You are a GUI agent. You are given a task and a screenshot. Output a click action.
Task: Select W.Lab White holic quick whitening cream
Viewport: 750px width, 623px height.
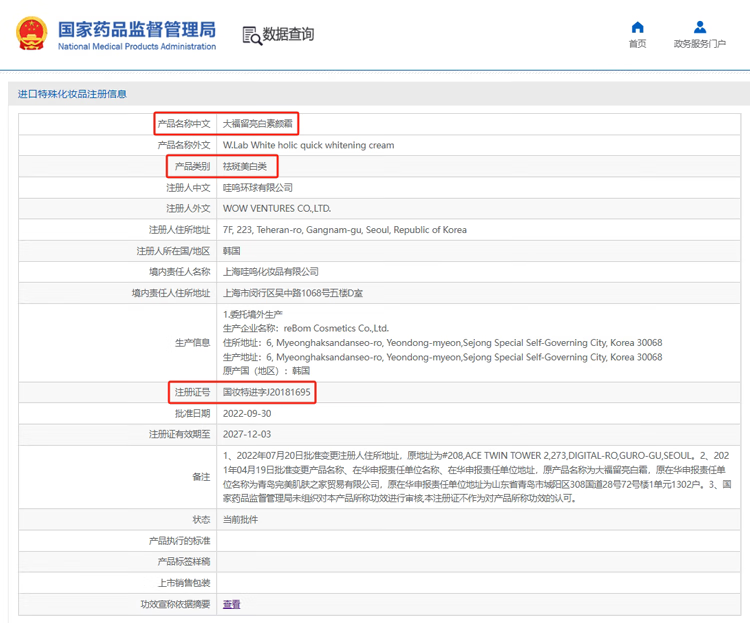pos(309,145)
